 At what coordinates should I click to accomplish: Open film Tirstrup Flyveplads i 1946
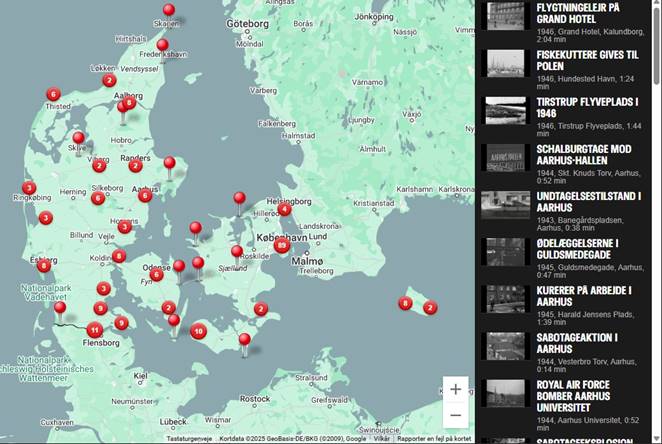coord(587,108)
